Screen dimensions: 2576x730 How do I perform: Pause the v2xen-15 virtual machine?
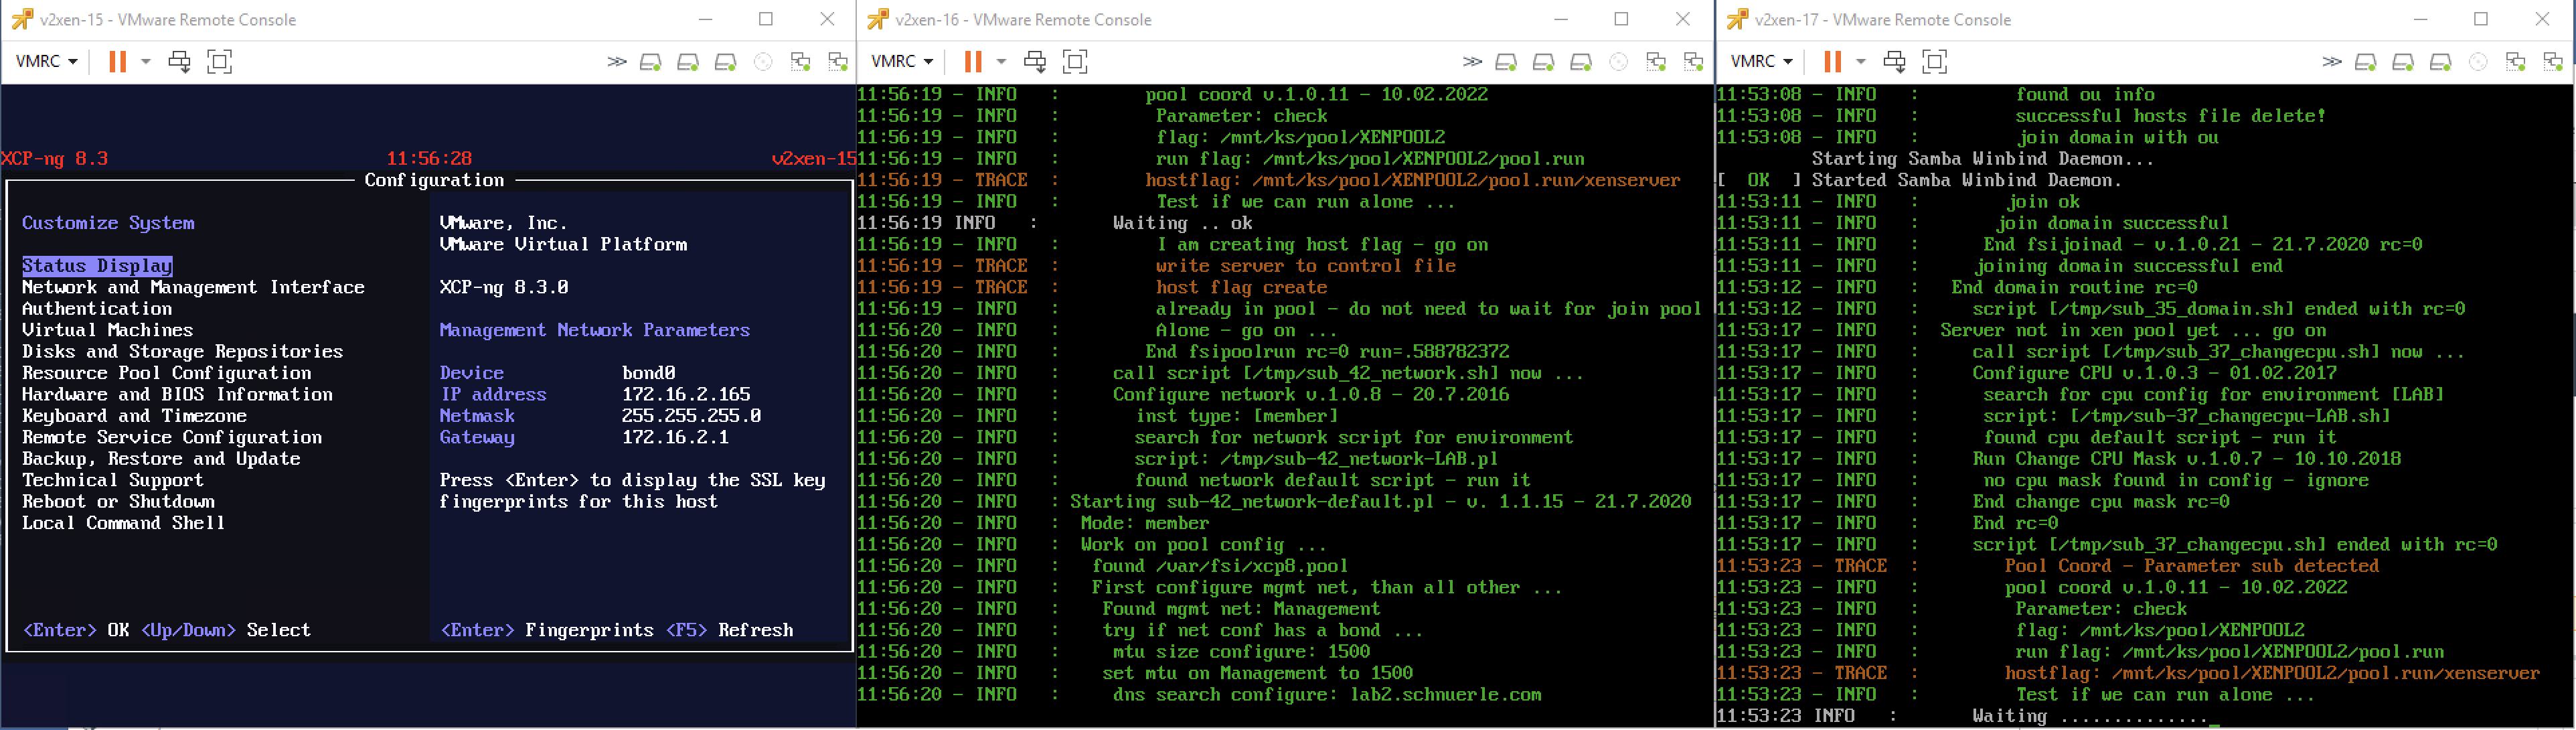coord(117,61)
